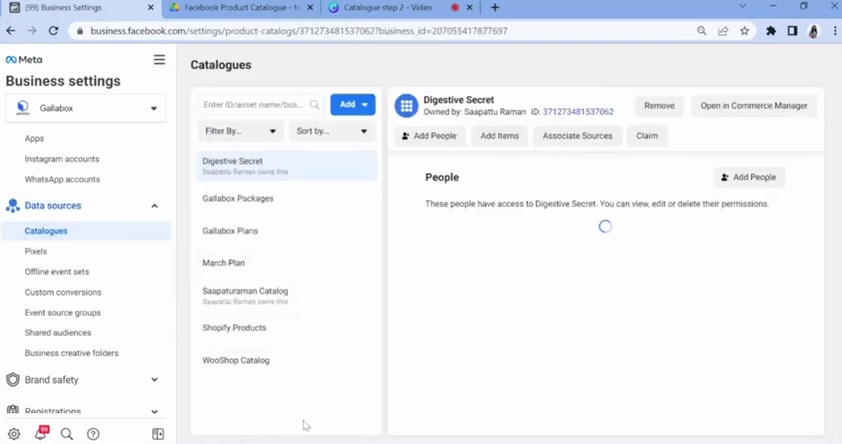This screenshot has height=444, width=842.
Task: Open notifications bell with 99 badge
Action: 41,433
